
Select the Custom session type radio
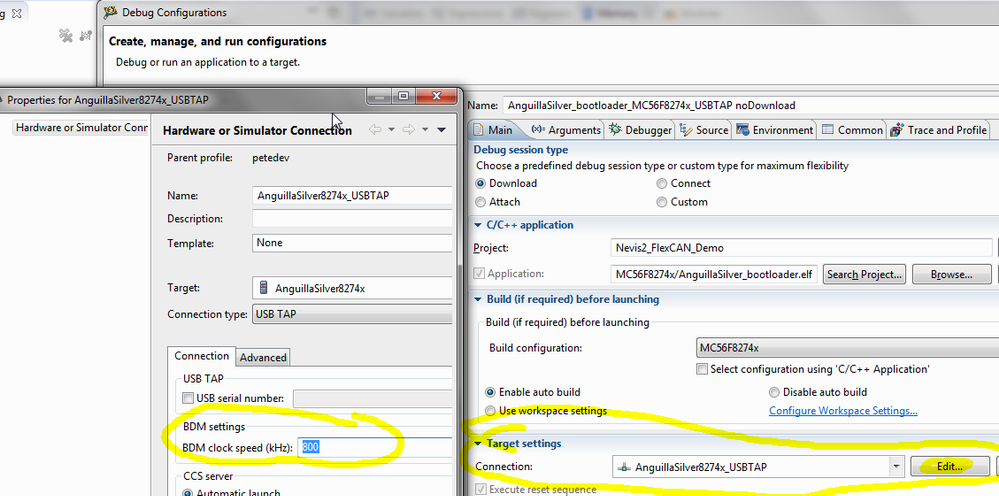tap(663, 202)
